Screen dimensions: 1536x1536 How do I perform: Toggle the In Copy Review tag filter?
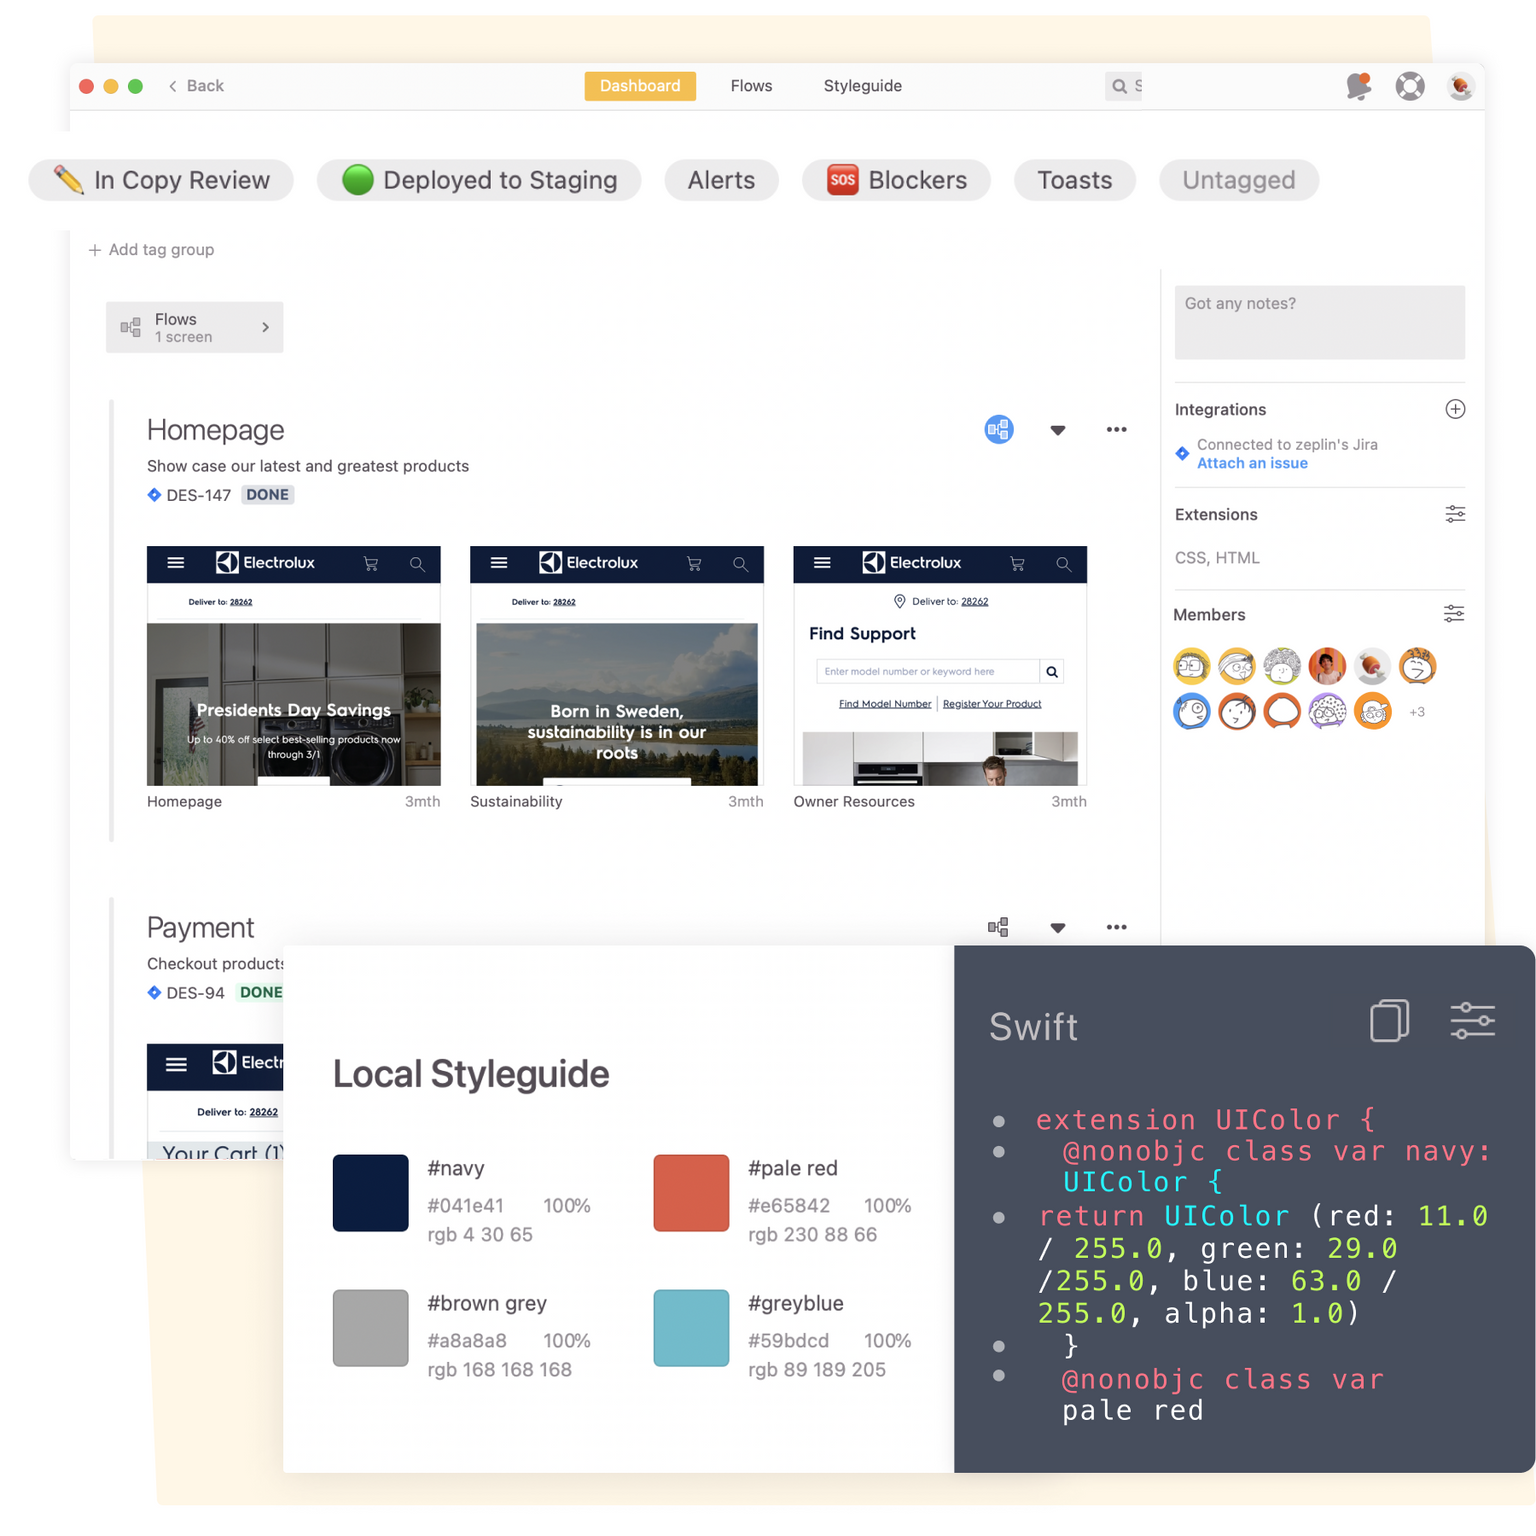pos(160,180)
